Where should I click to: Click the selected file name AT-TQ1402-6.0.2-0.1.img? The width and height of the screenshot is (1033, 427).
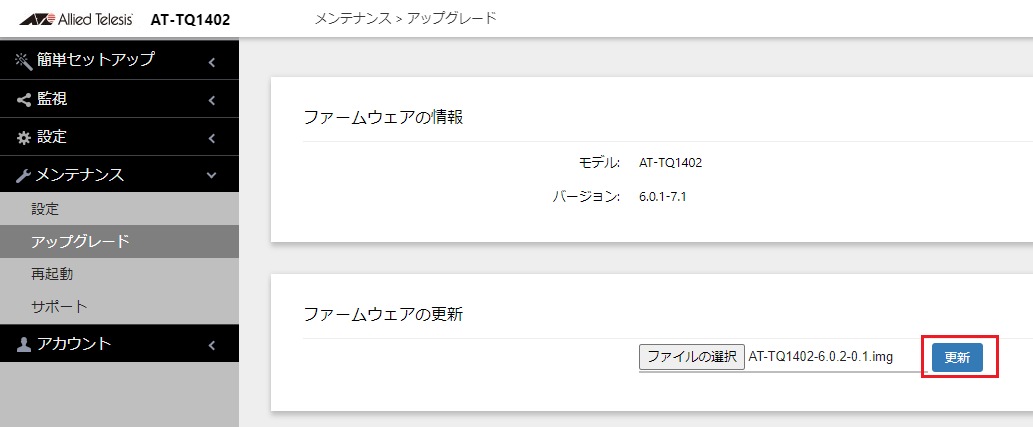[821, 356]
